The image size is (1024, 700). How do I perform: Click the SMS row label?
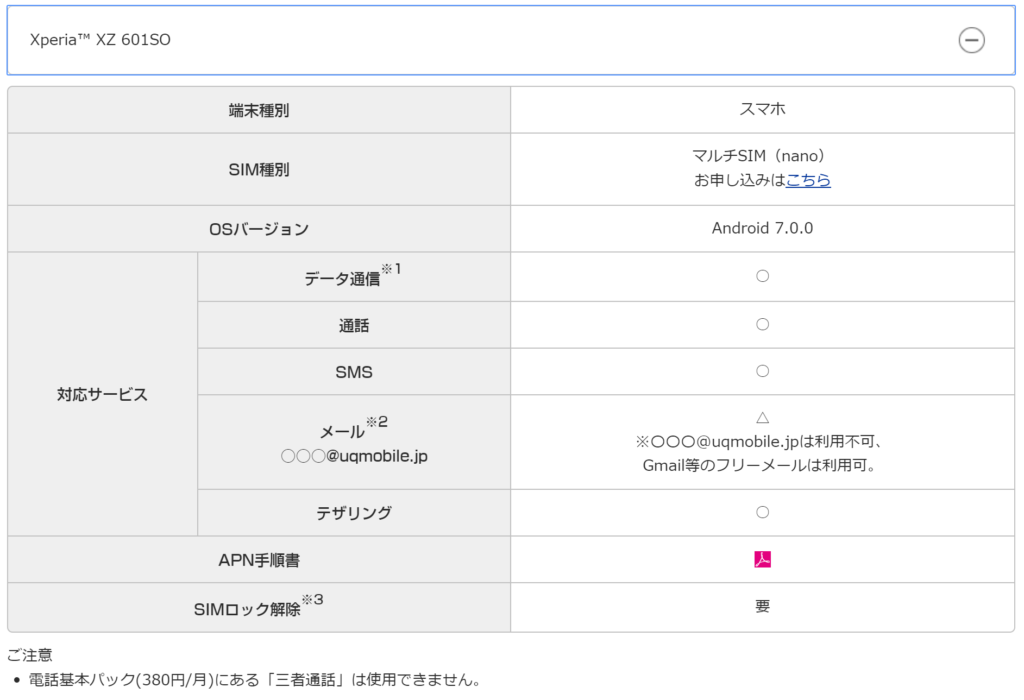(354, 372)
